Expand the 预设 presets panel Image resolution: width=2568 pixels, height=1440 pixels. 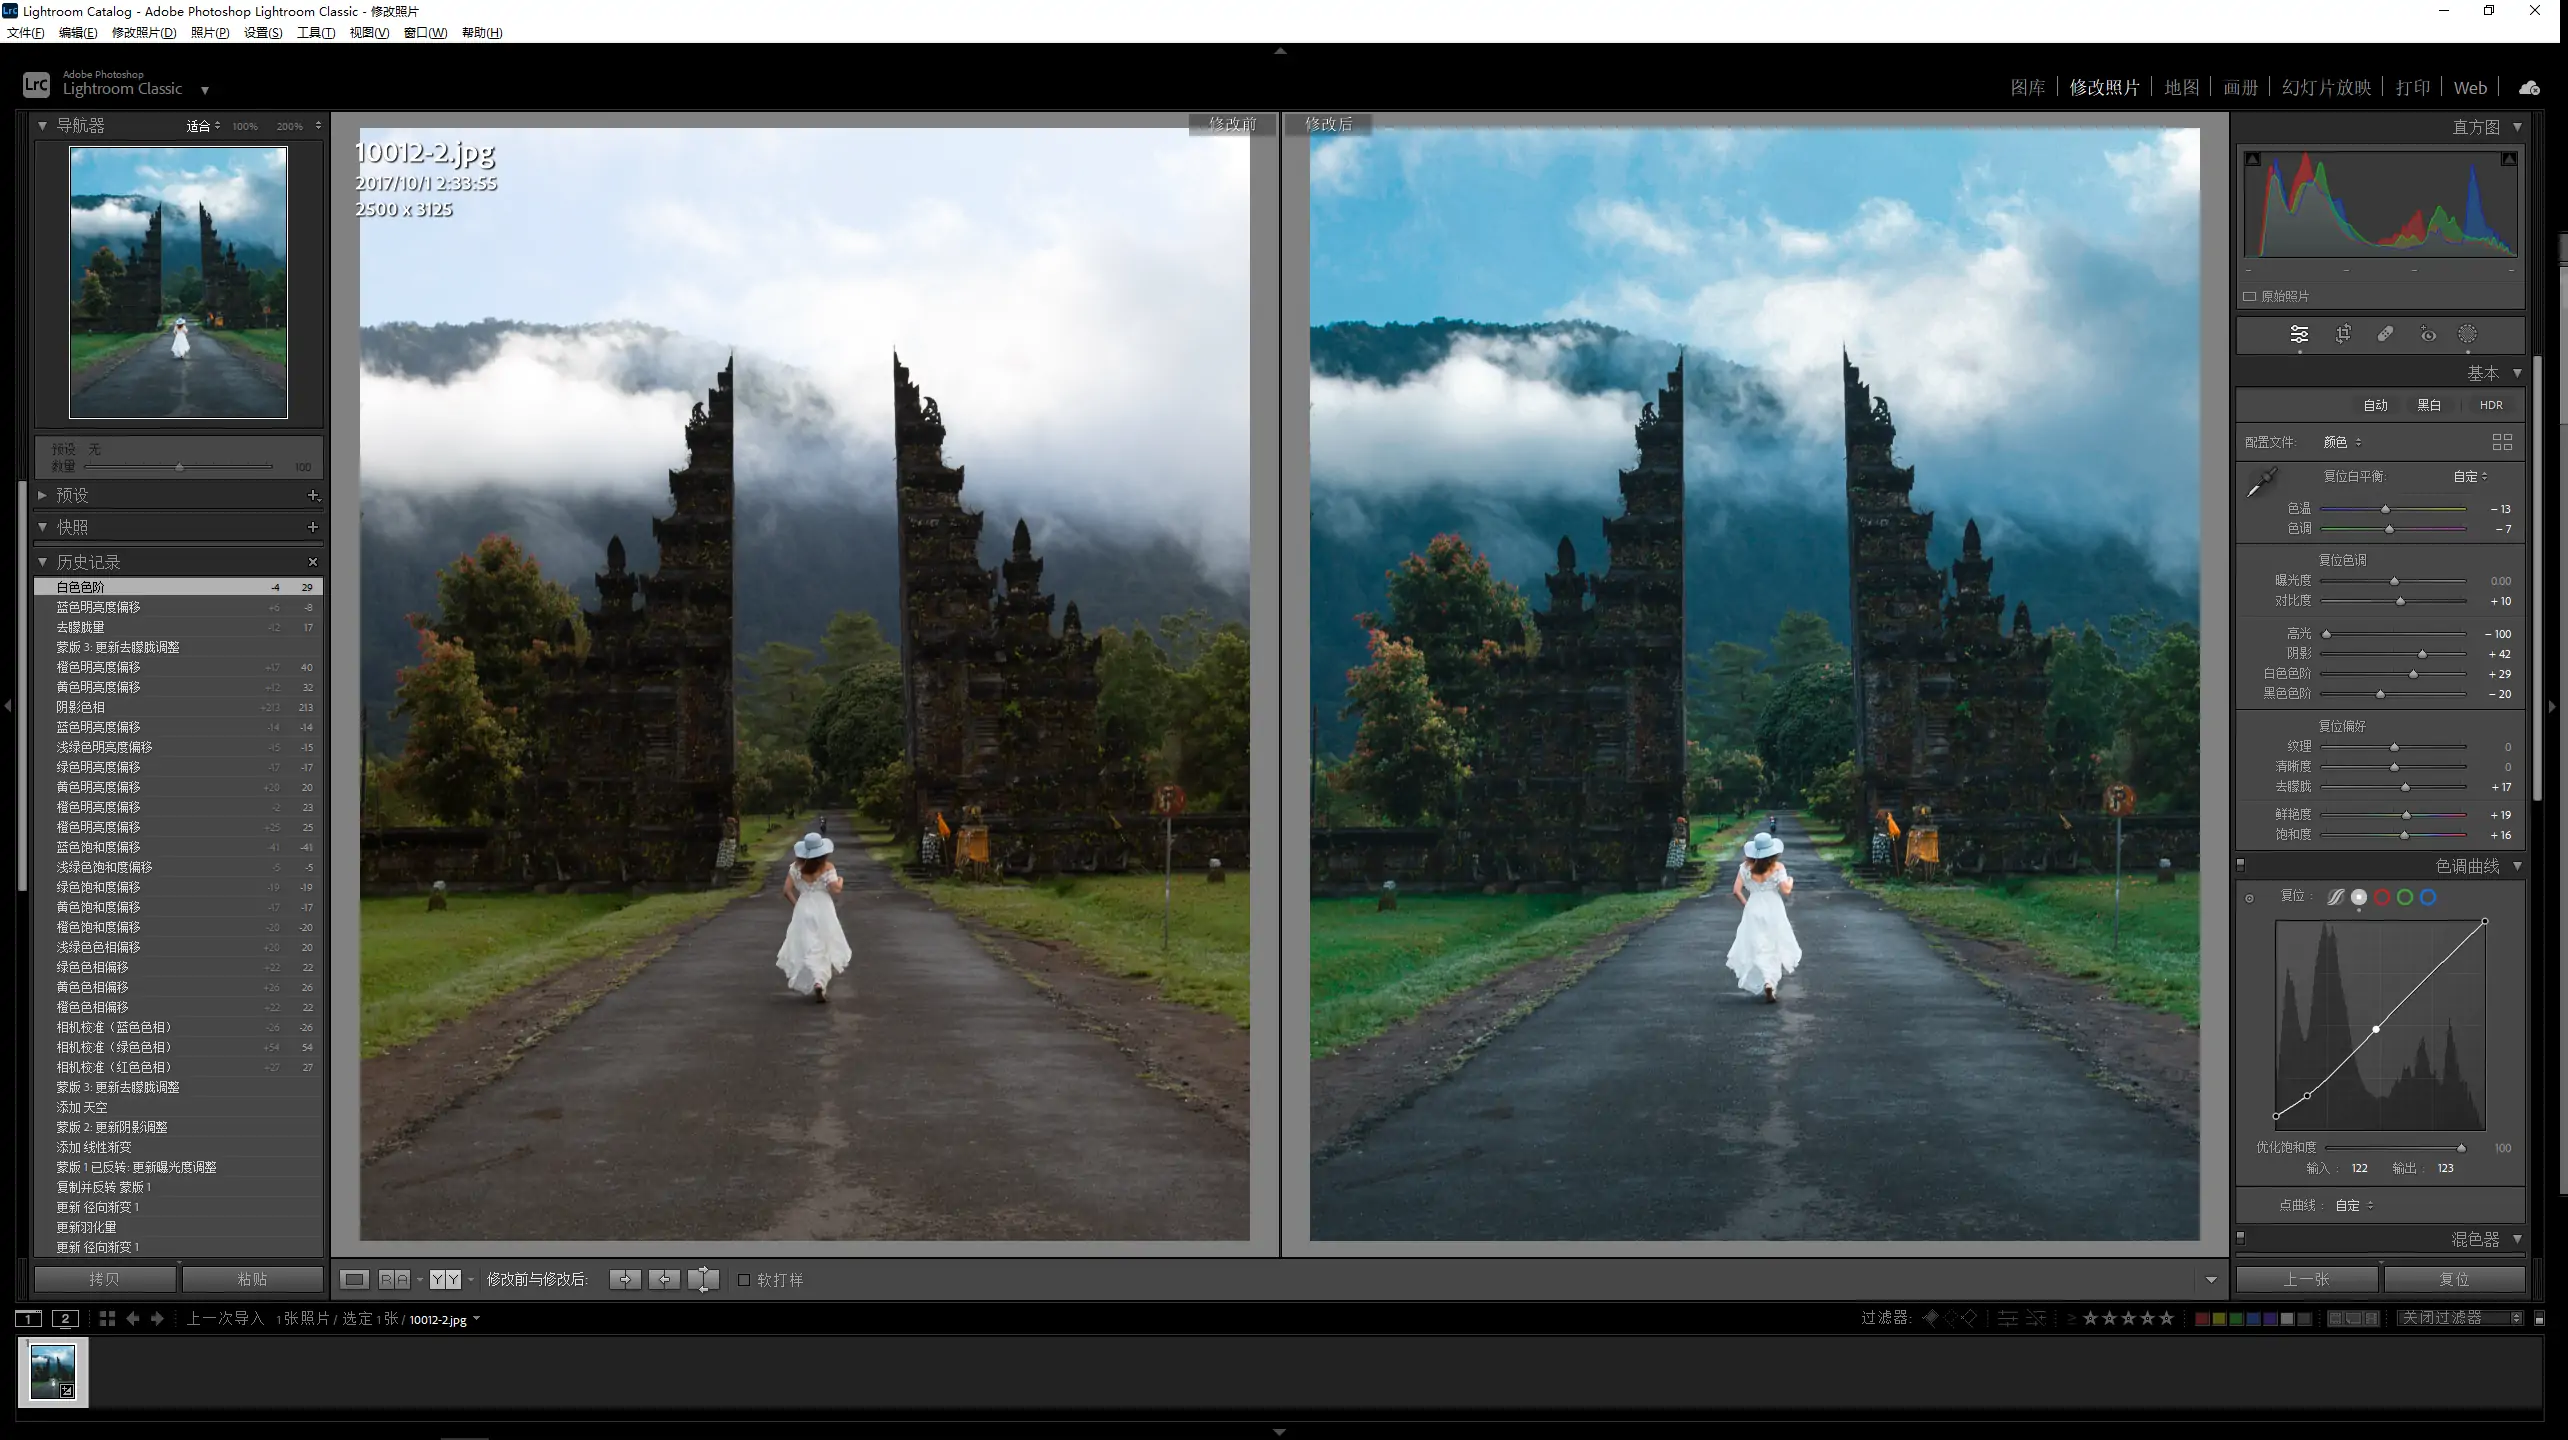(x=43, y=495)
